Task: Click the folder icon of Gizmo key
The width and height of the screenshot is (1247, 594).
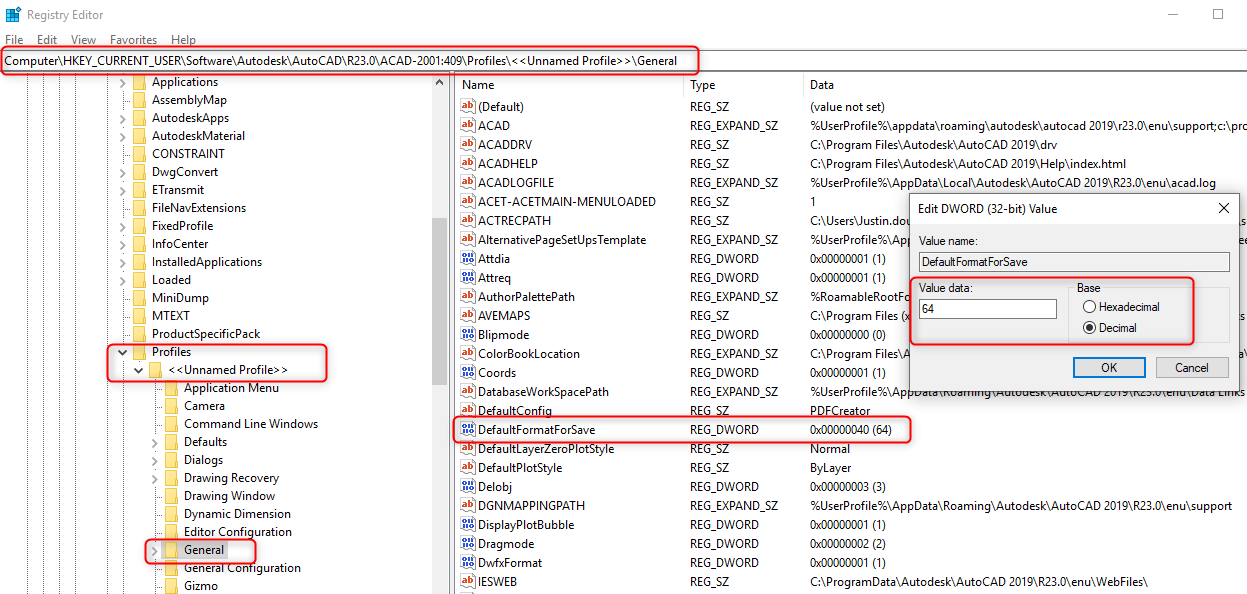Action: 171,586
